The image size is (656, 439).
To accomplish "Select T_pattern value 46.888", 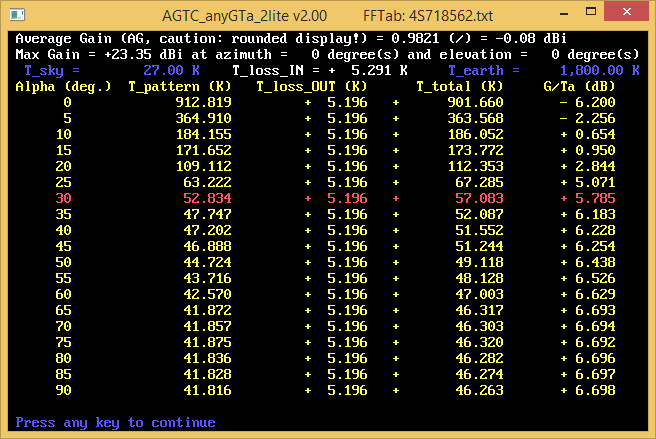I will (208, 246).
